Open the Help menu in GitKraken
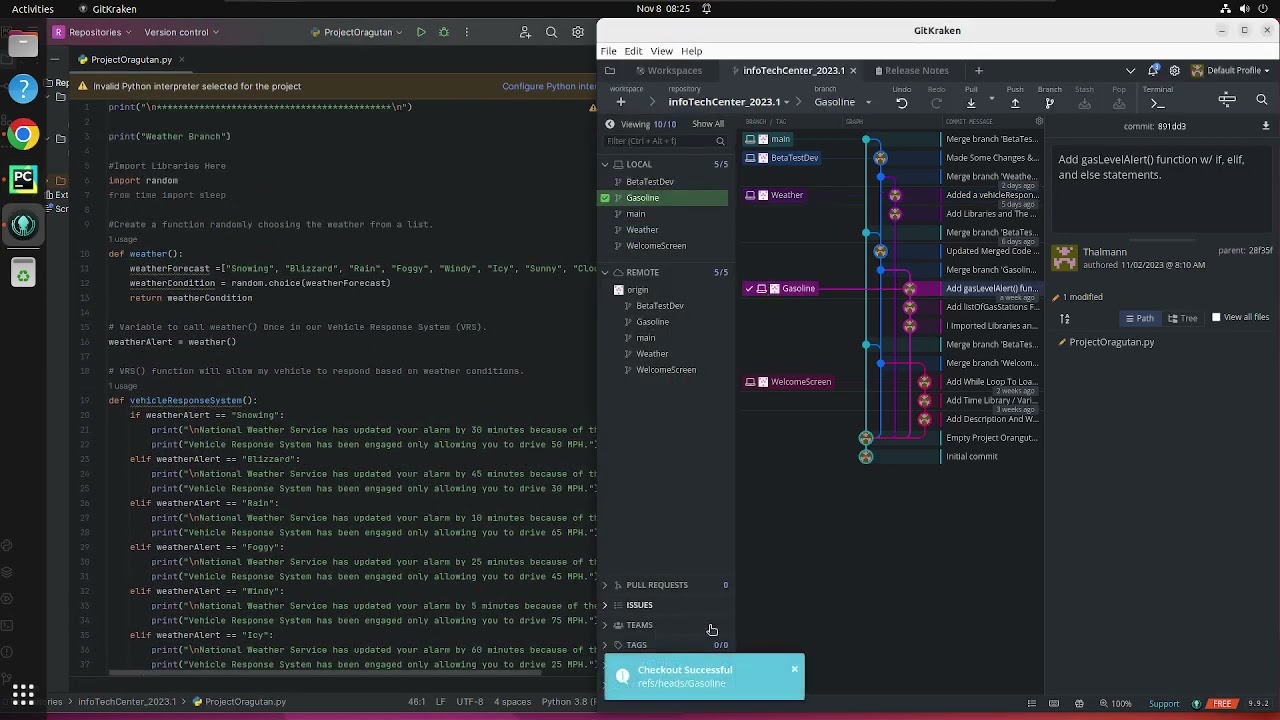1280x720 pixels. (x=691, y=51)
